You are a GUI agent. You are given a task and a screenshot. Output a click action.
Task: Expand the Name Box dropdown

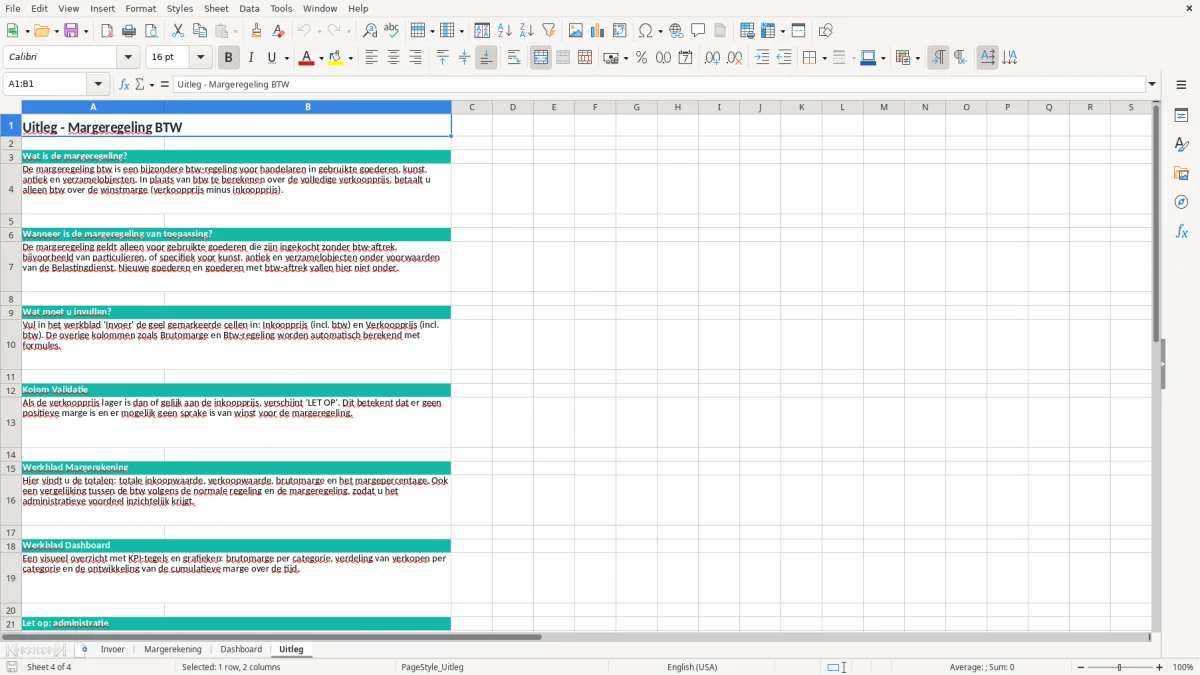click(98, 84)
